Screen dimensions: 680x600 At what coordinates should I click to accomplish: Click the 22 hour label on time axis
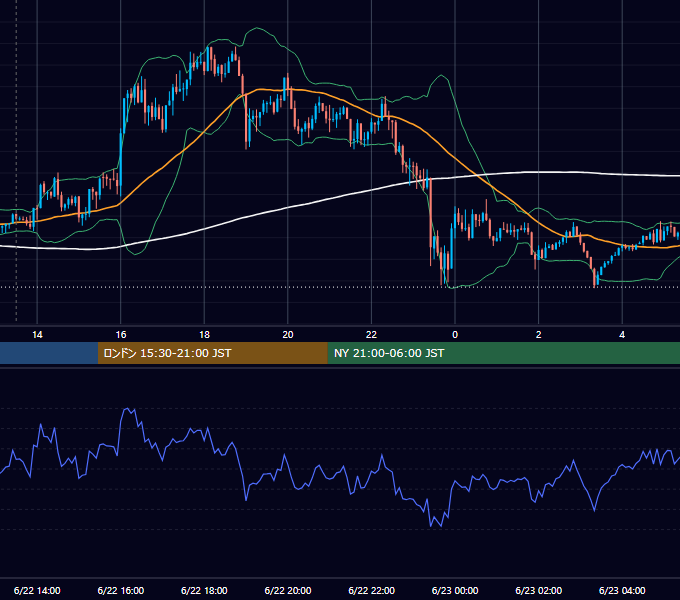pos(371,335)
